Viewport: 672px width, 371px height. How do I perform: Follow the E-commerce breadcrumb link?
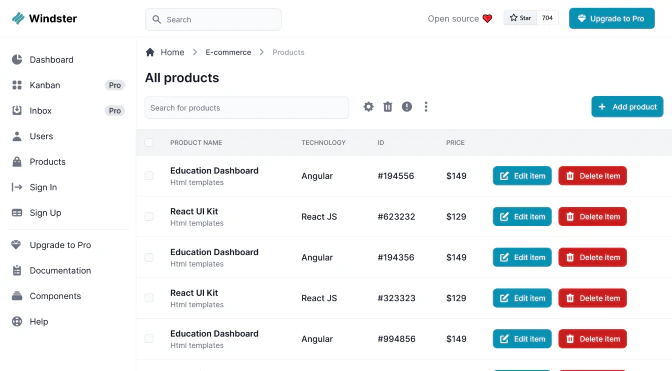[228, 52]
